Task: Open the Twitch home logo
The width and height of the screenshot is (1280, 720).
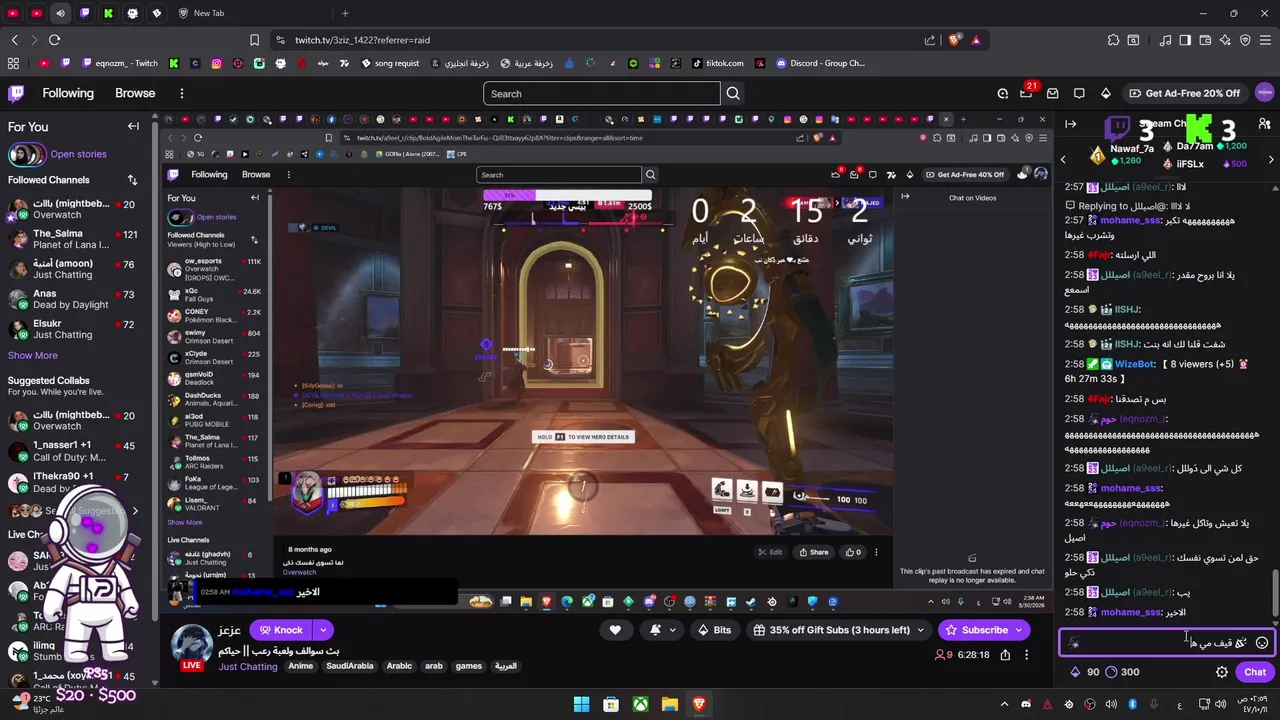Action: coord(16,93)
